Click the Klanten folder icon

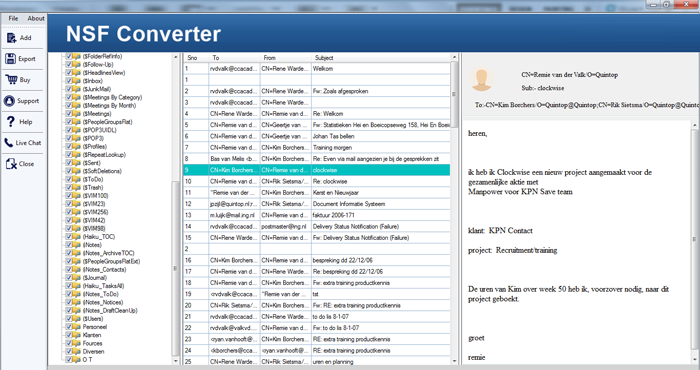click(x=77, y=335)
